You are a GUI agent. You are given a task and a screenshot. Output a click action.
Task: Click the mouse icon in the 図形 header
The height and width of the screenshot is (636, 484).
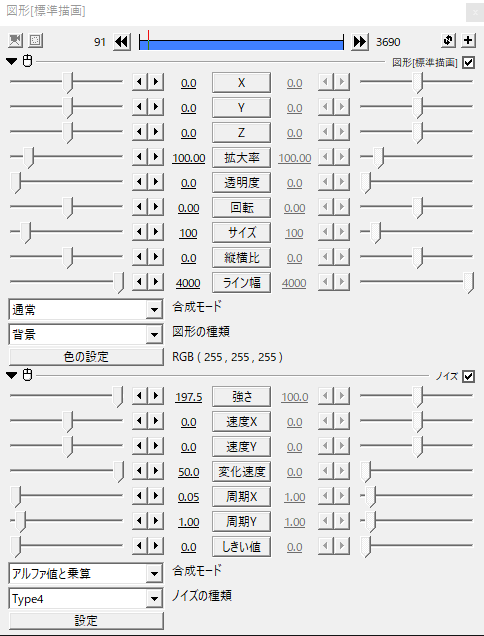tap(27, 61)
